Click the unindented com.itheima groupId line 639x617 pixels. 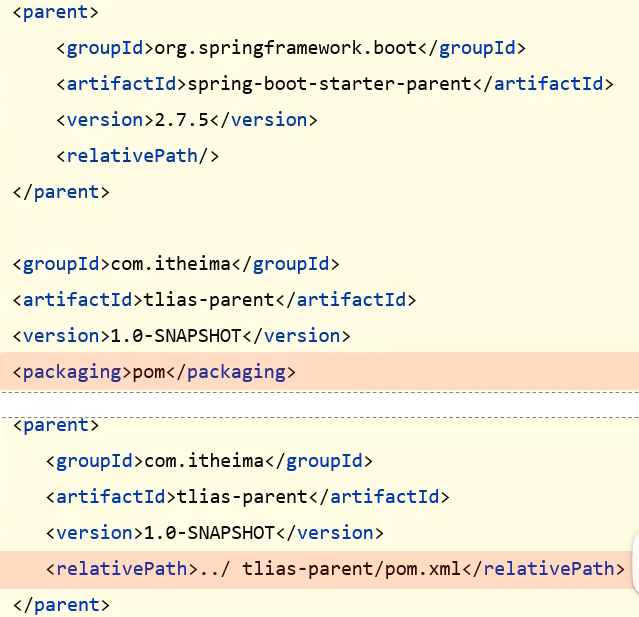pyautogui.click(x=176, y=264)
